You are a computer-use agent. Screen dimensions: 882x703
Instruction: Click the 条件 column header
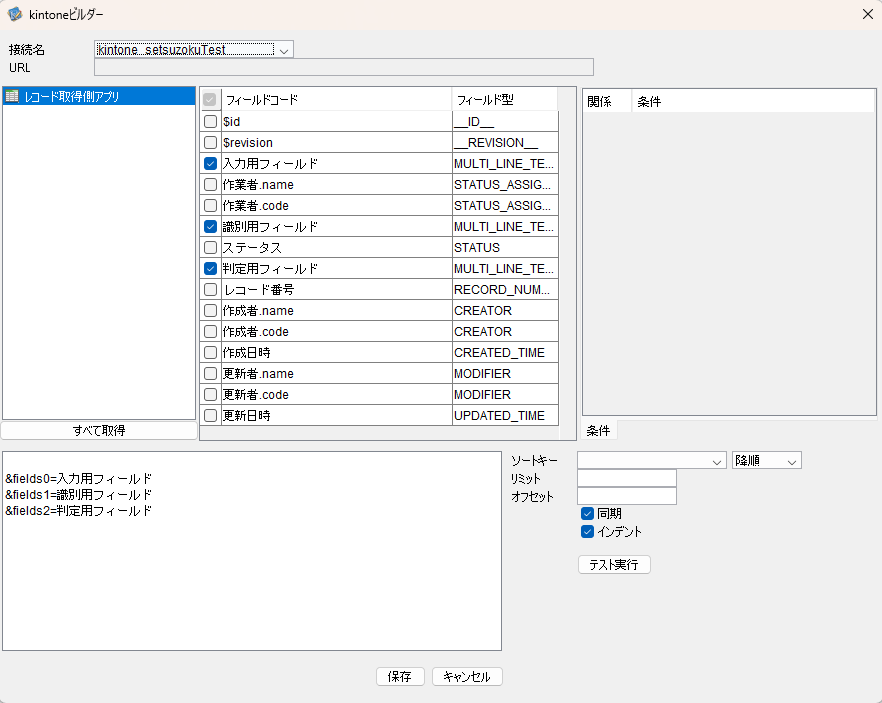pos(753,101)
